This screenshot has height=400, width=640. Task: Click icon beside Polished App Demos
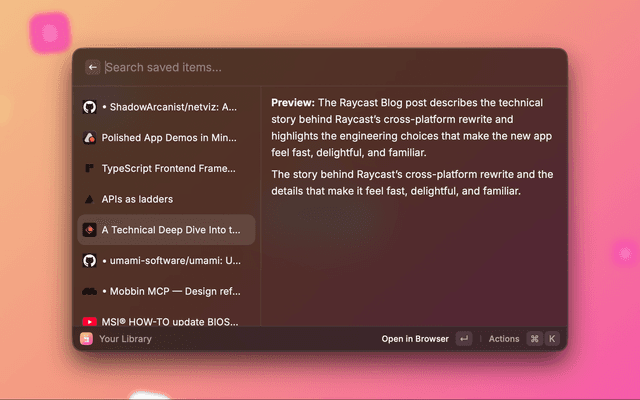(89, 138)
